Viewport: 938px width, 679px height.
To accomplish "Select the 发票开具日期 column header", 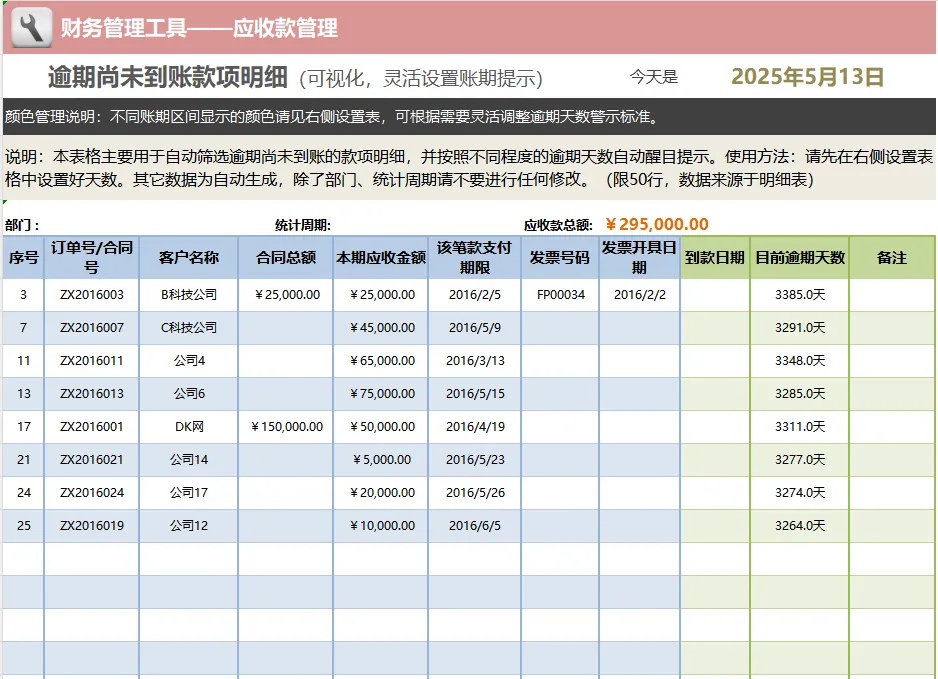I will 639,258.
